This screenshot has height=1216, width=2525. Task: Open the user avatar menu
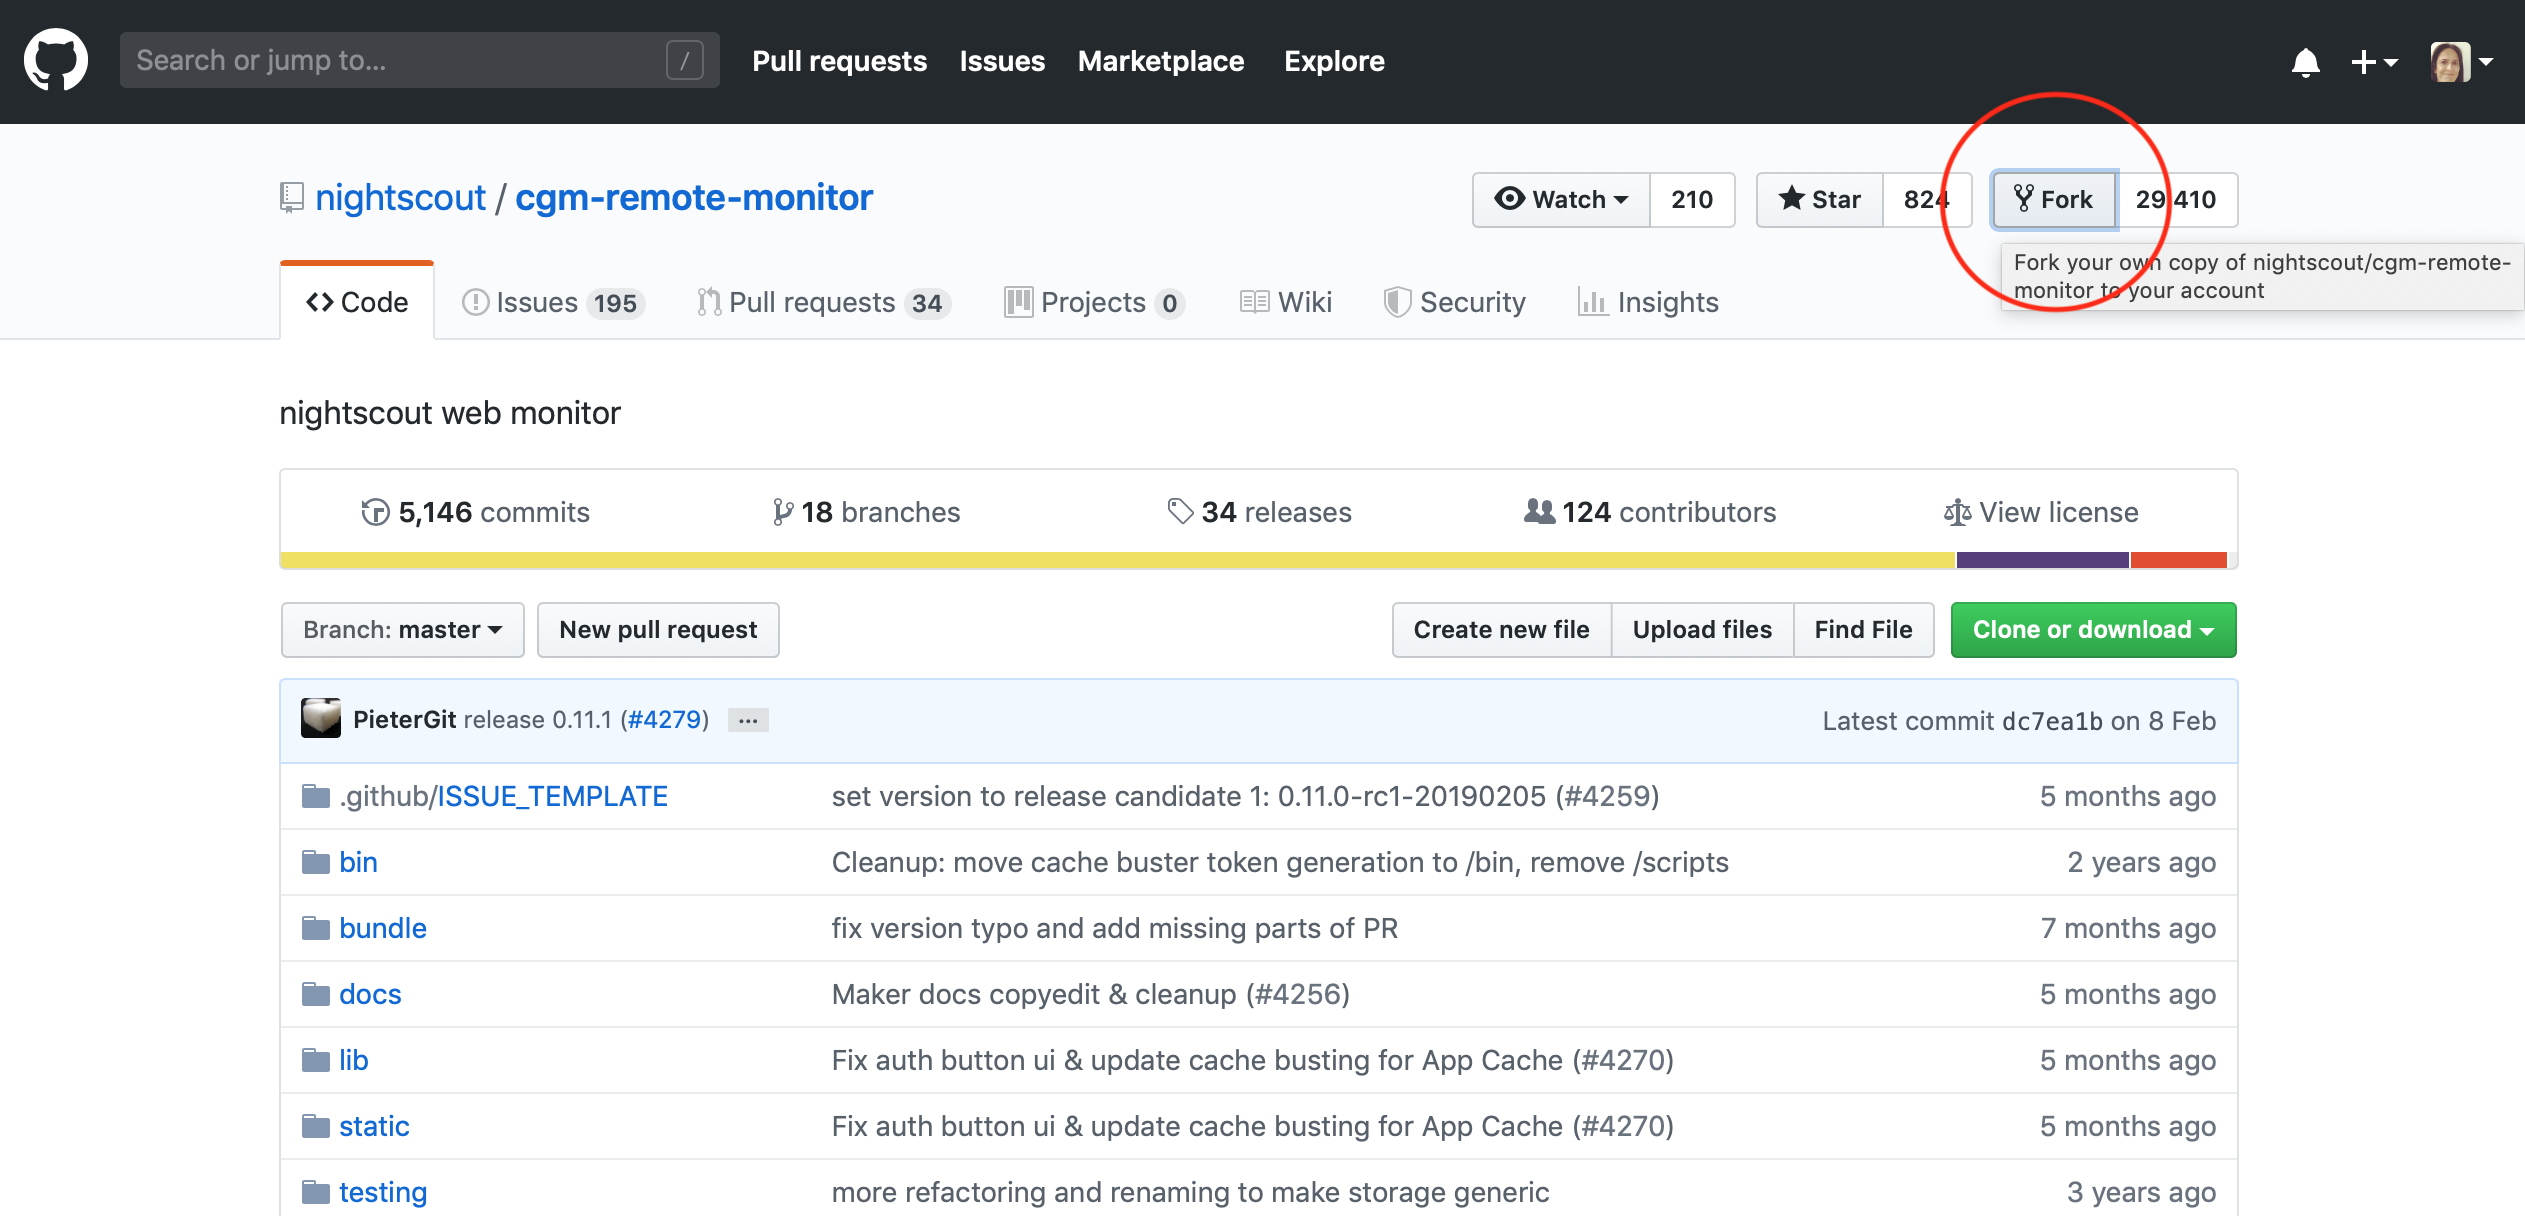pyautogui.click(x=2461, y=62)
